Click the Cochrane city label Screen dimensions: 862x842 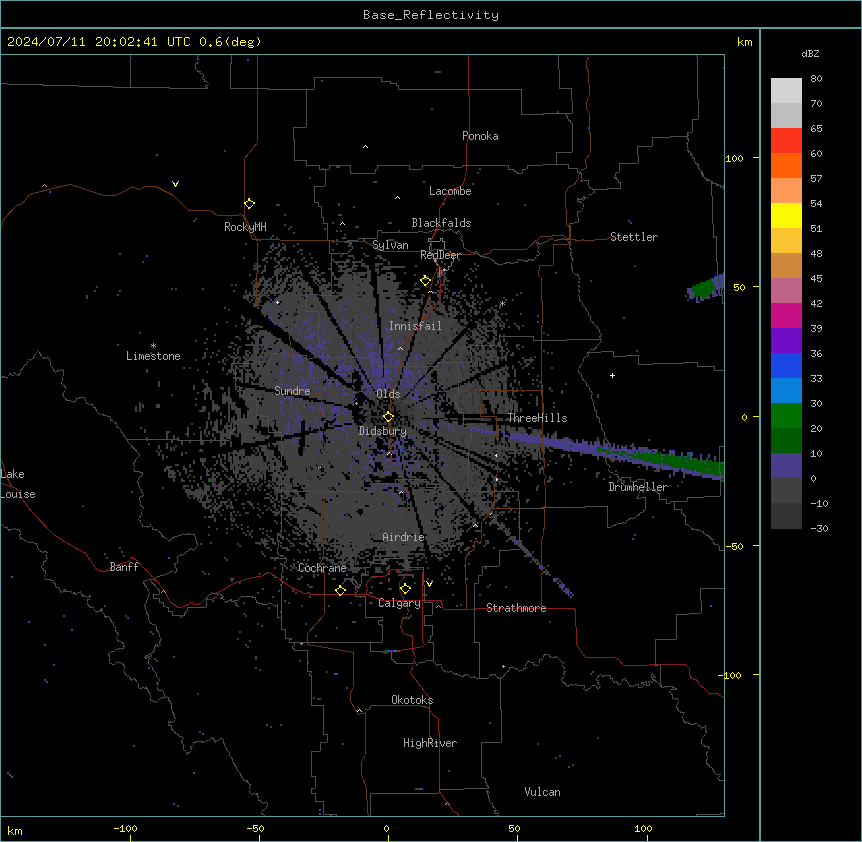coord(322,568)
